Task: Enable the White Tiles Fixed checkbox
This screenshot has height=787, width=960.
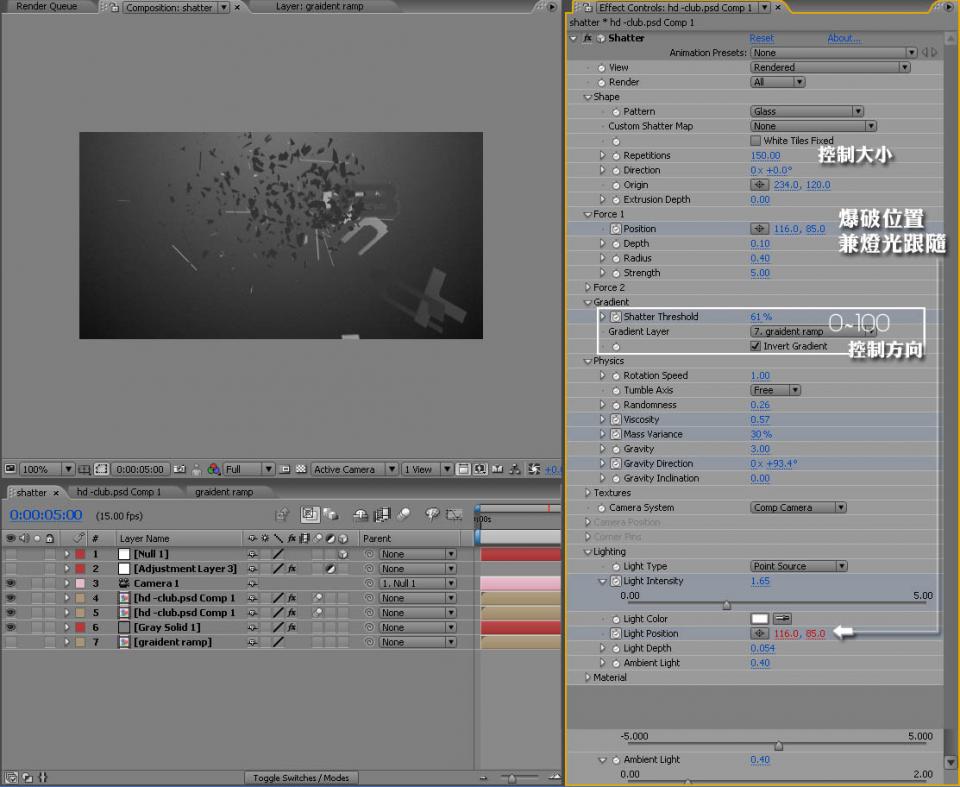Action: [756, 141]
